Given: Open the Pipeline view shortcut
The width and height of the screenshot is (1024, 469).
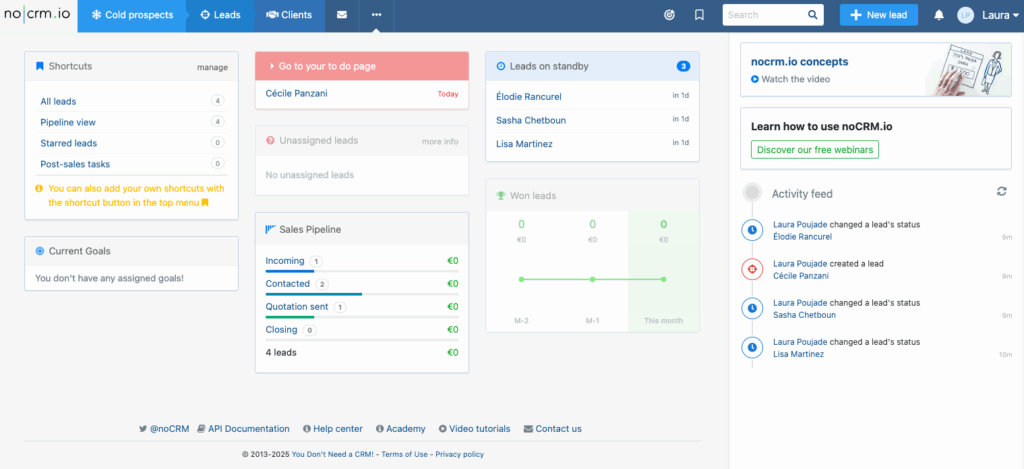Looking at the screenshot, I should click(68, 122).
